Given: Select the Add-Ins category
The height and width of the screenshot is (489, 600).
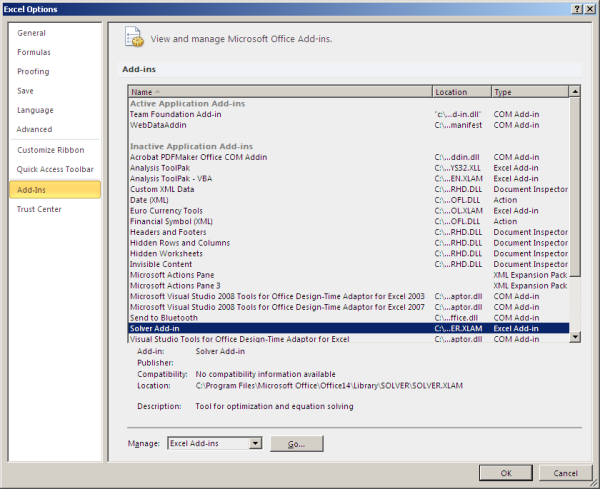Looking at the screenshot, I should coord(55,190).
